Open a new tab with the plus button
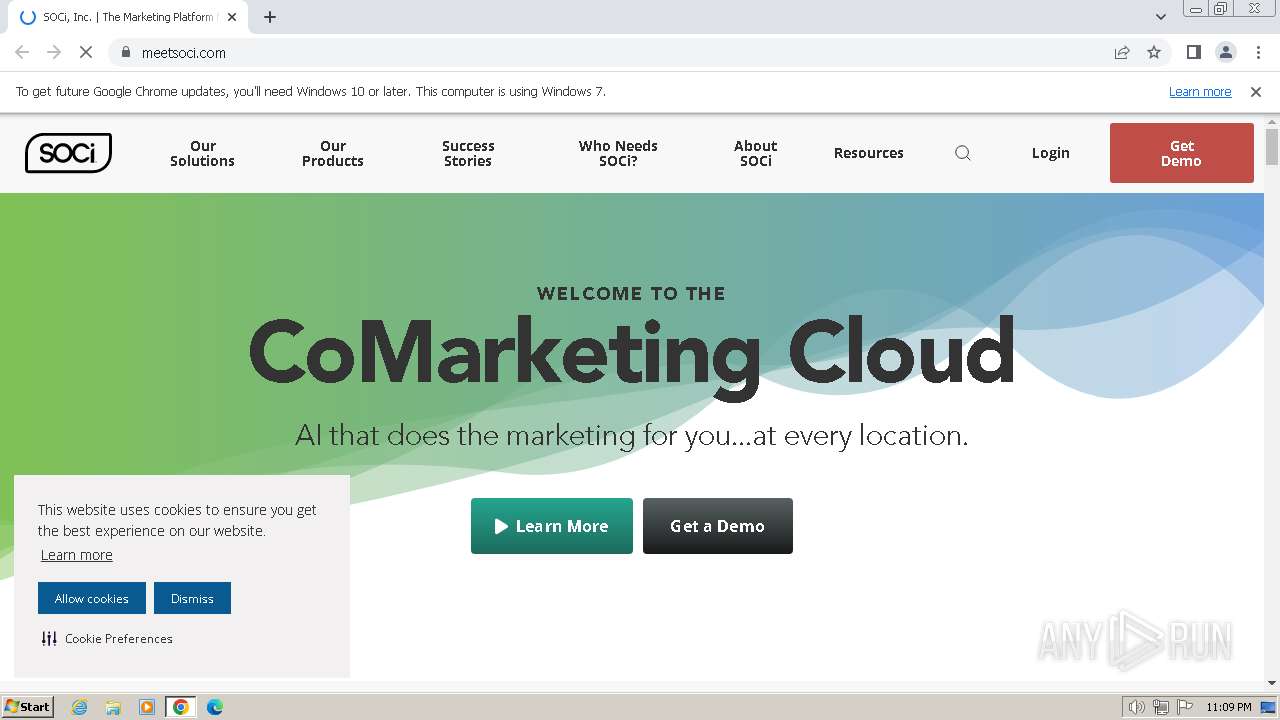Screen dimensions: 1280x720 [x=270, y=17]
